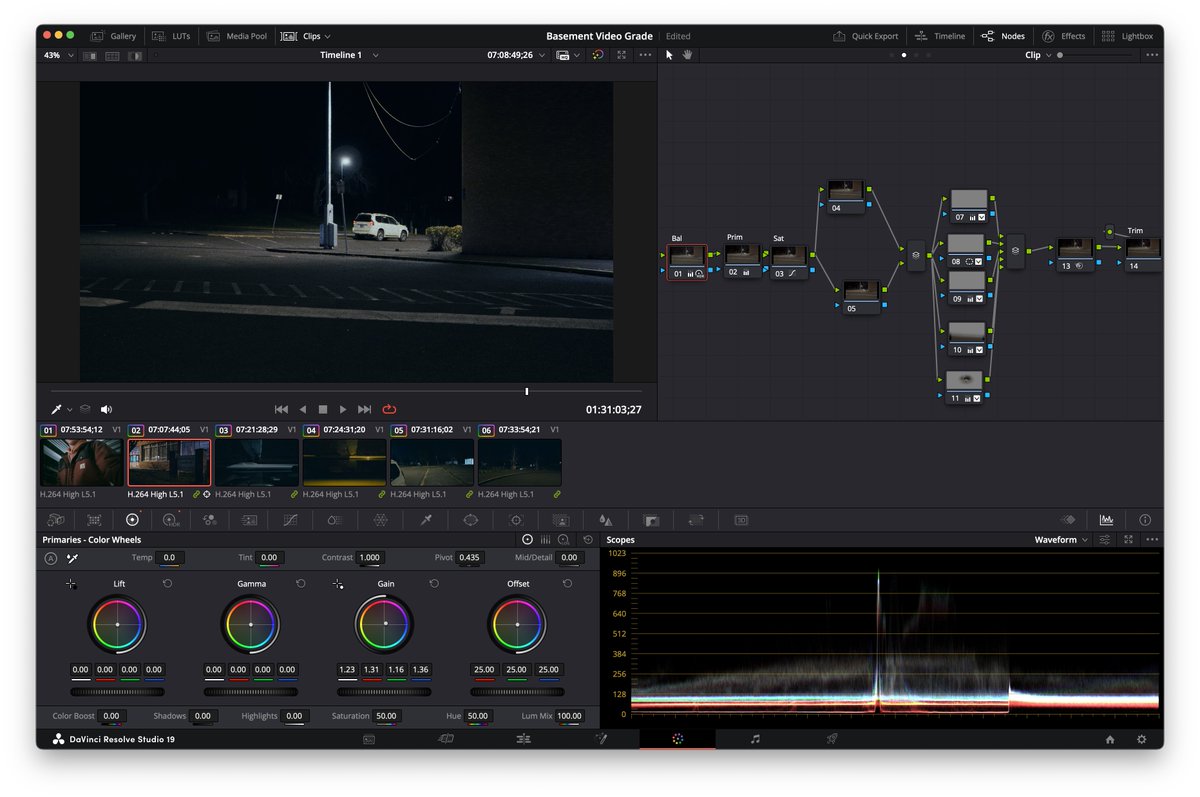
Task: Switch to the Color page
Action: 677,739
